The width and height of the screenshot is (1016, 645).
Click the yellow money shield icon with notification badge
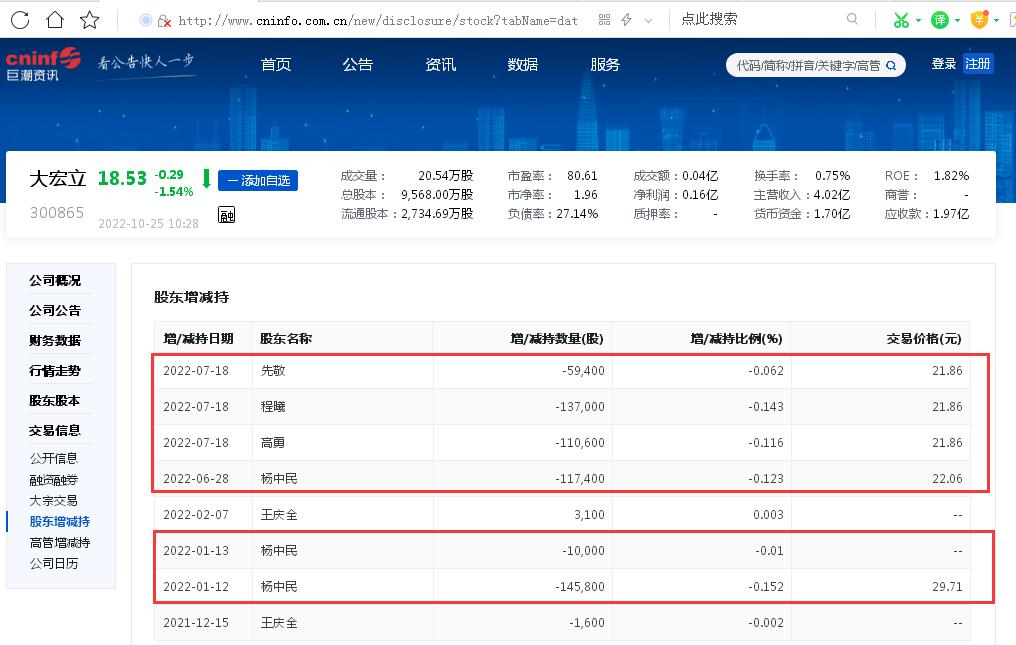pos(977,18)
